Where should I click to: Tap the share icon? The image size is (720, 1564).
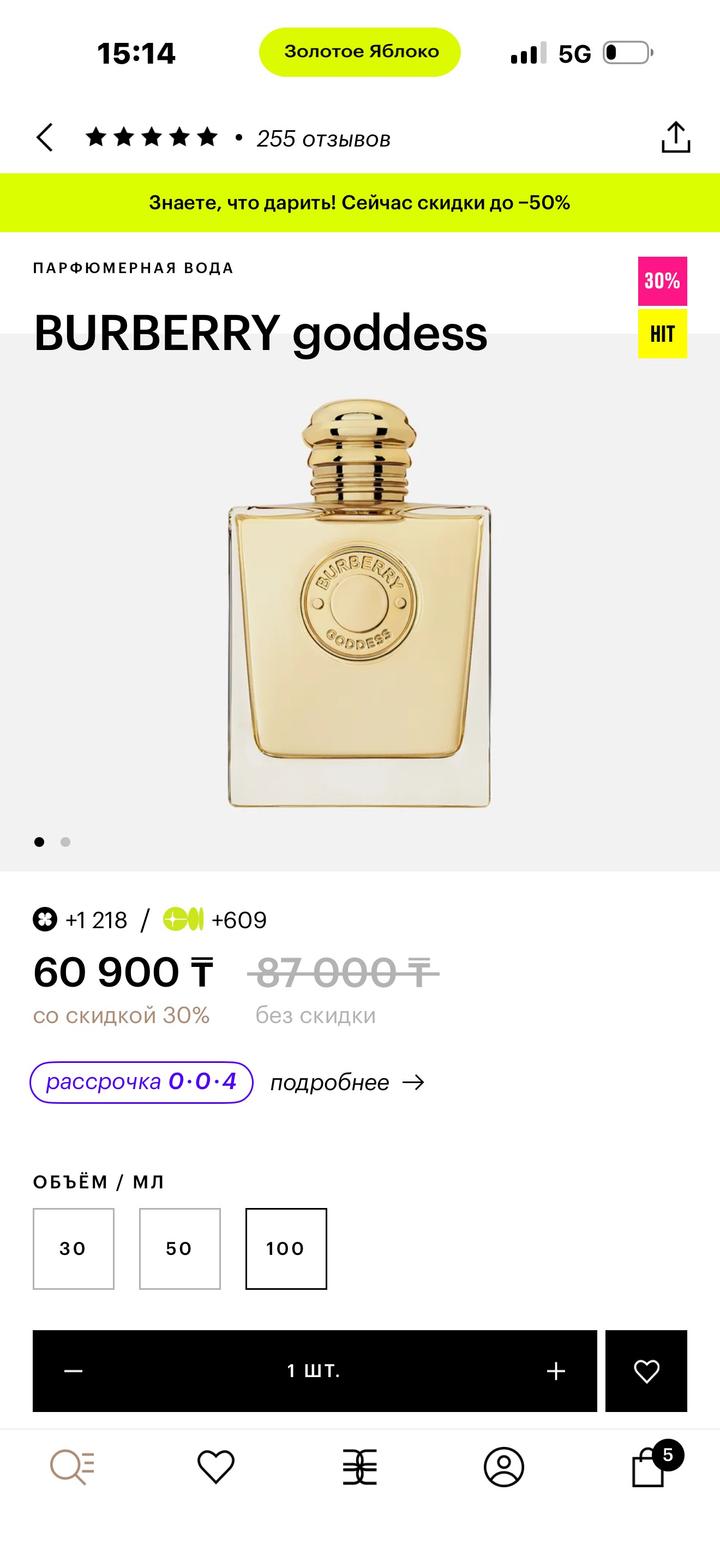676,138
